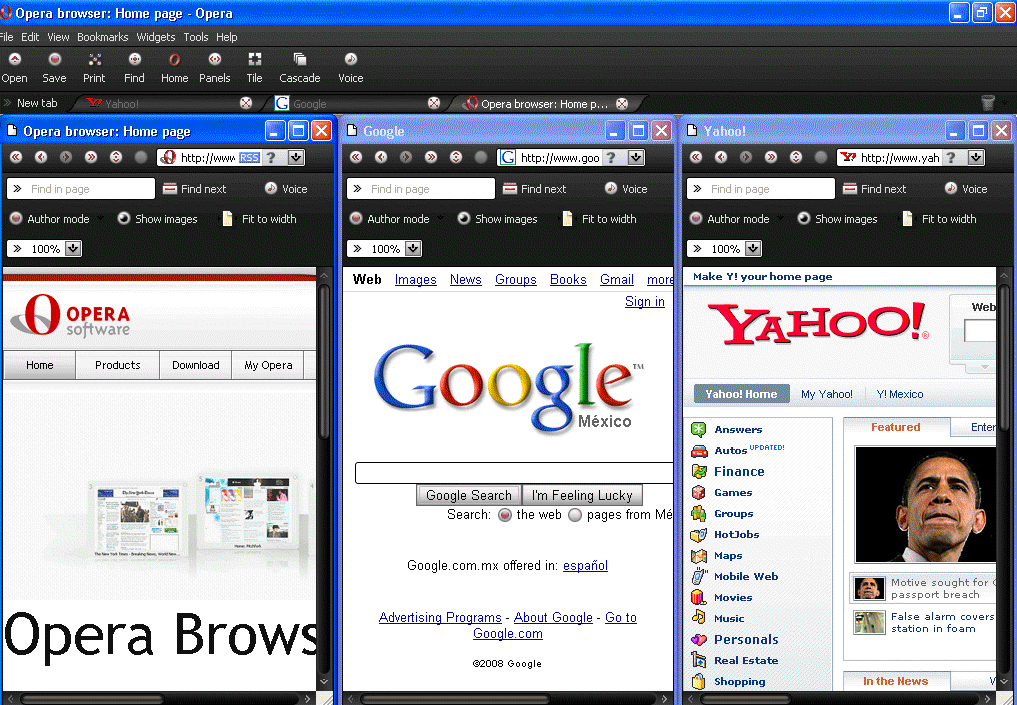Click the Tile icon to tile windows
The image size is (1017, 705).
[x=254, y=67]
